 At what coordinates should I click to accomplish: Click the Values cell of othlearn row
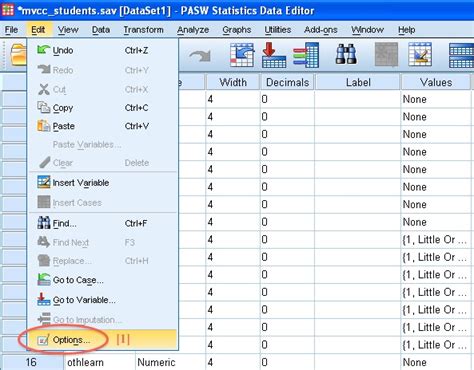click(x=436, y=362)
